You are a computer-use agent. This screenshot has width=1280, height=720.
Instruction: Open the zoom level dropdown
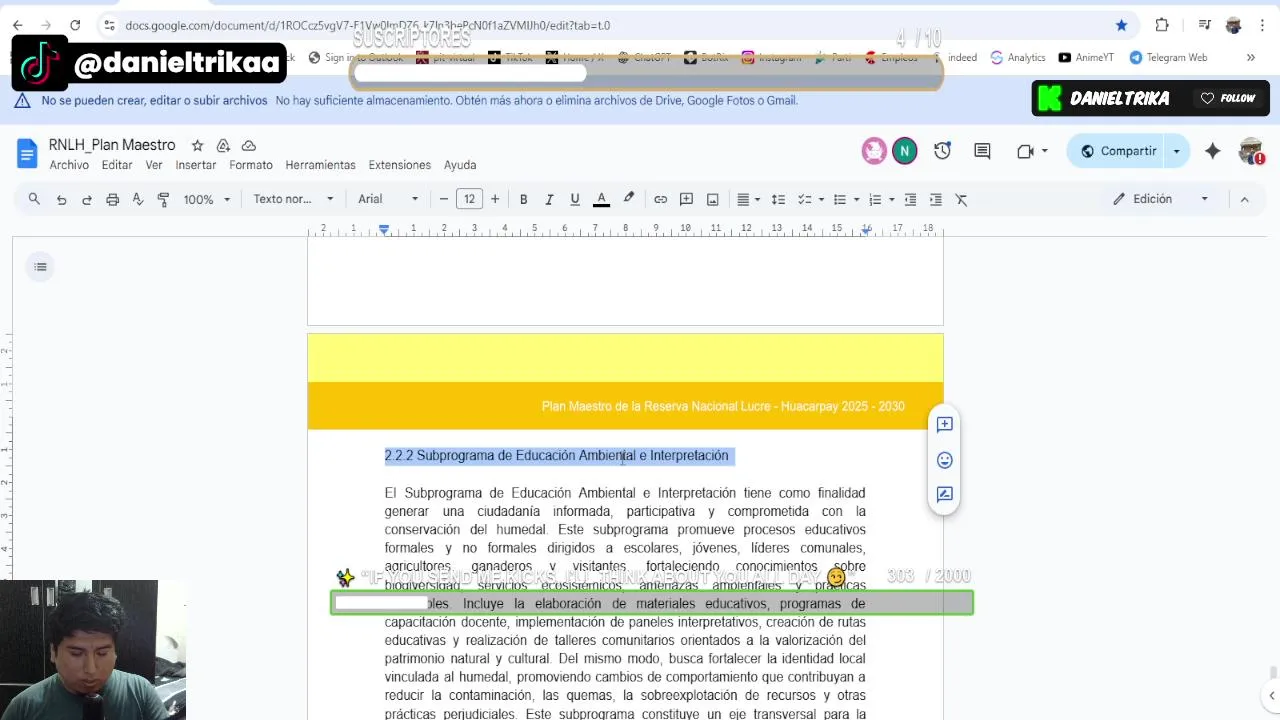click(x=206, y=199)
